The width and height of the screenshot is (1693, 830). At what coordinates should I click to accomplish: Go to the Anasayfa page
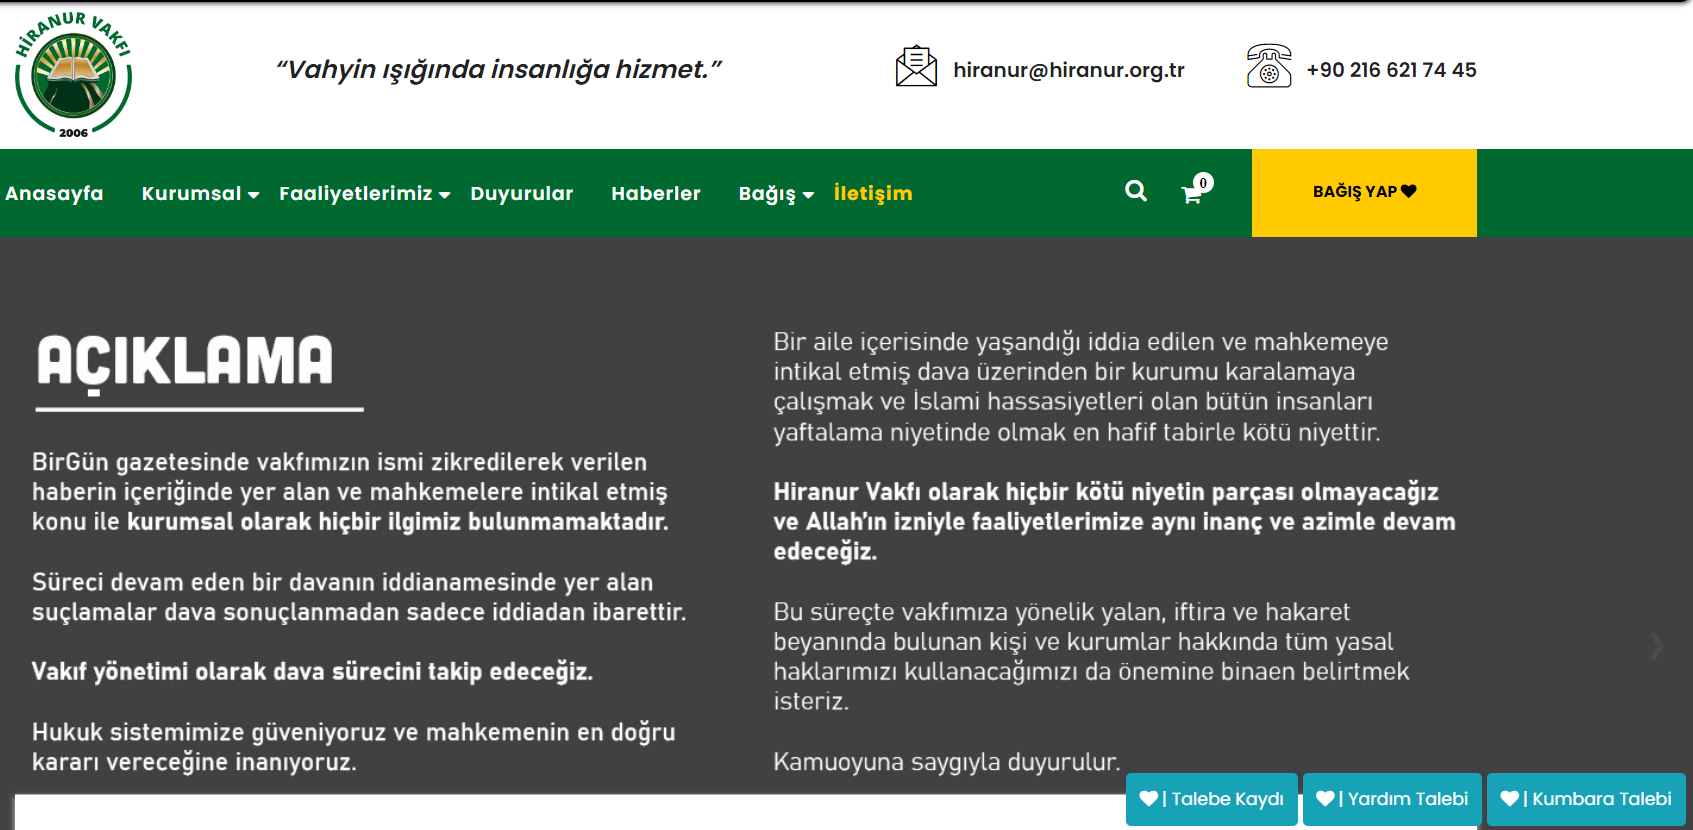coord(54,193)
